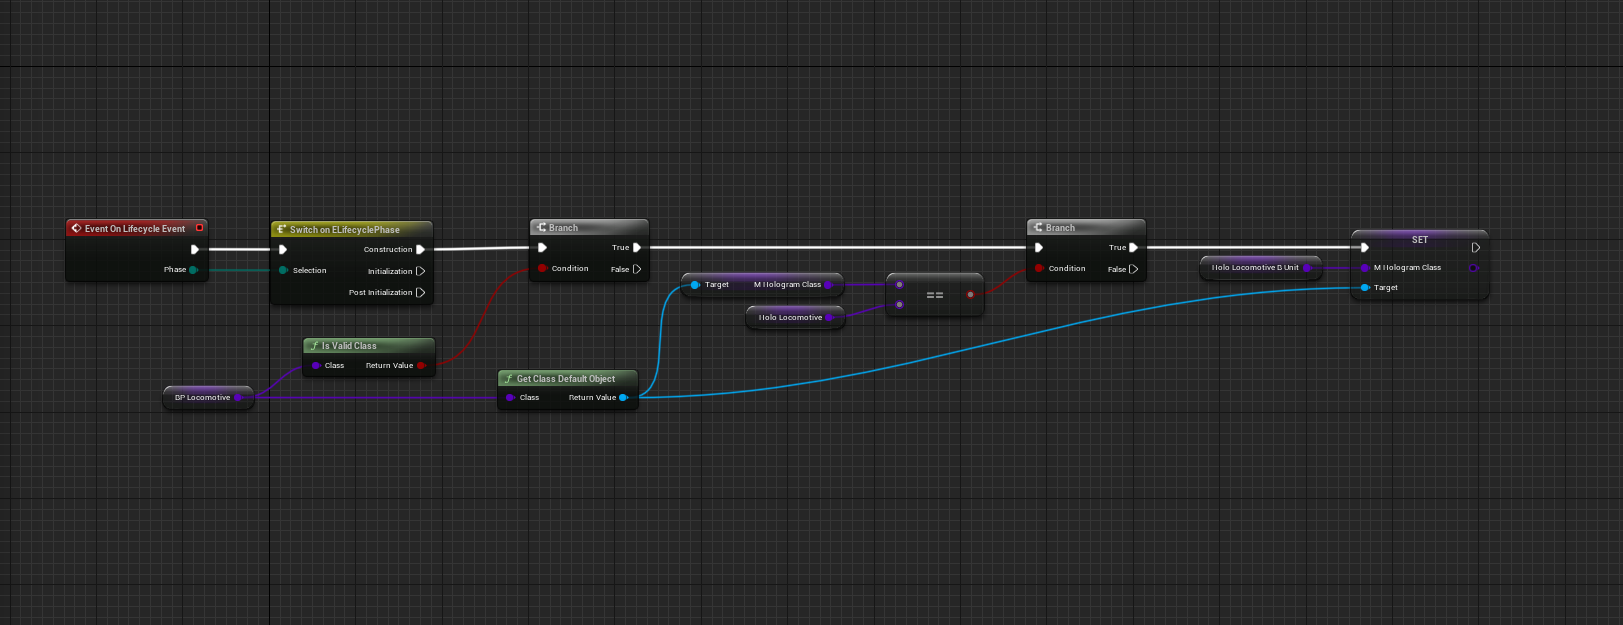This screenshot has height=625, width=1623.
Task: Click exec output pin of Event On Lifecycle Event
Action: coord(195,249)
